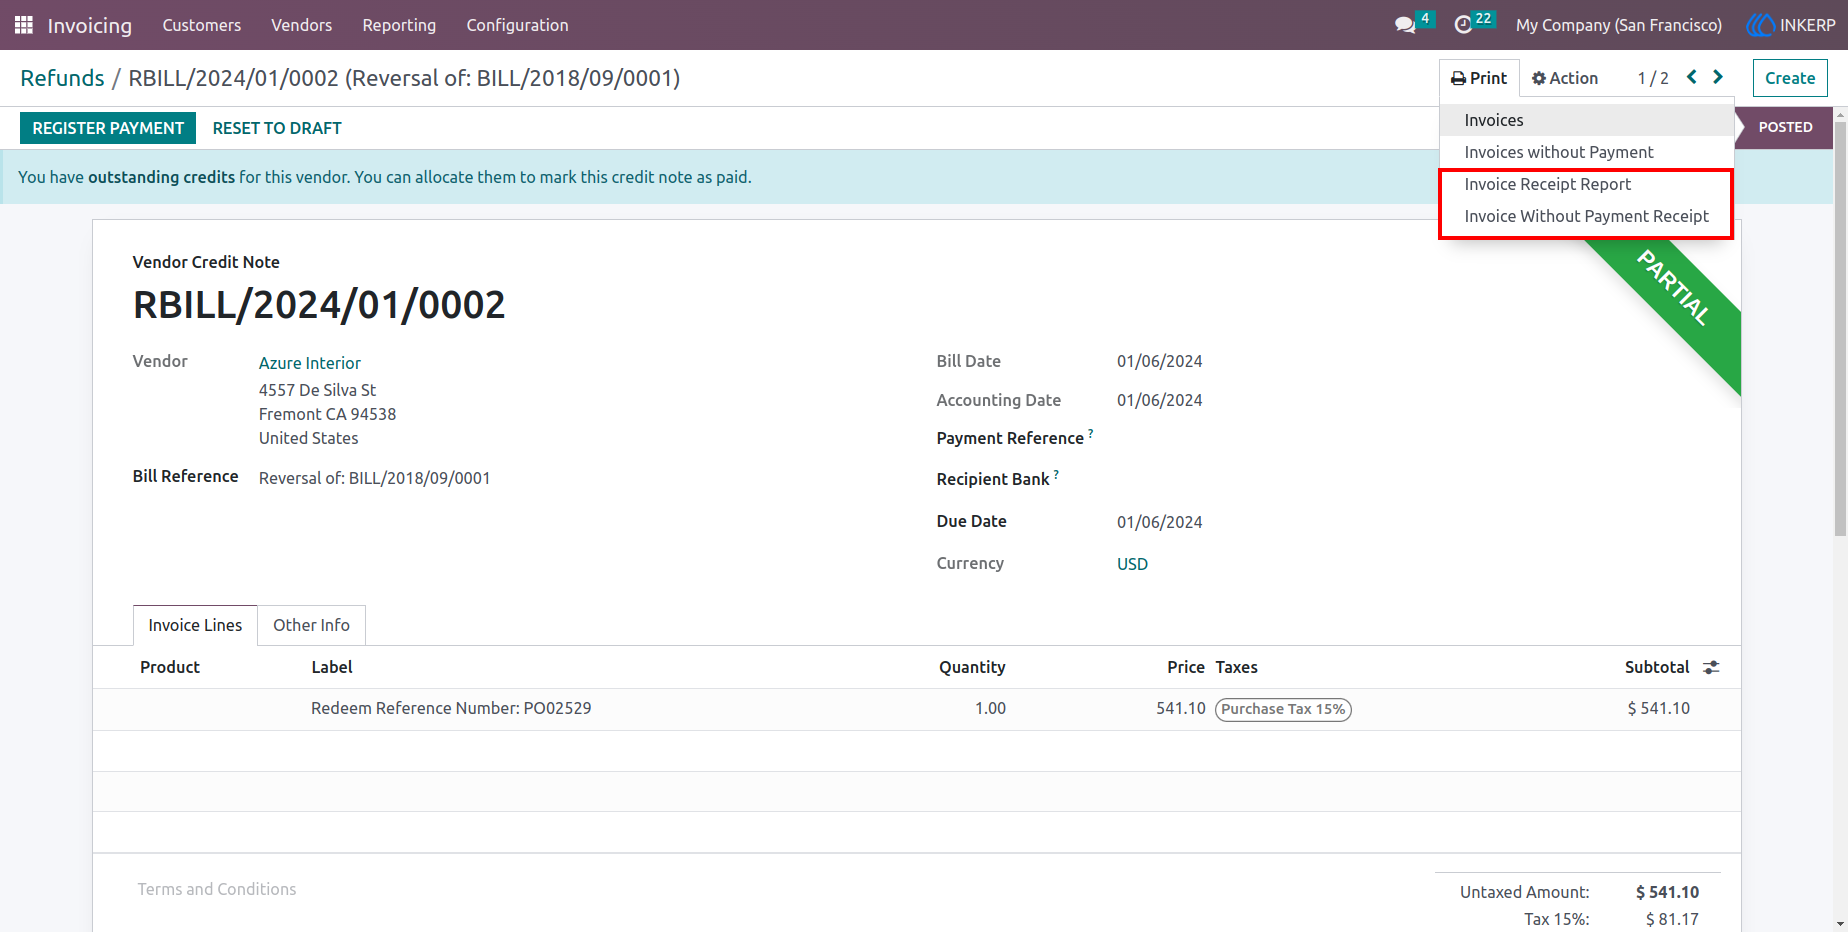Click the $ 541.10 line subtotal cell

point(1658,708)
